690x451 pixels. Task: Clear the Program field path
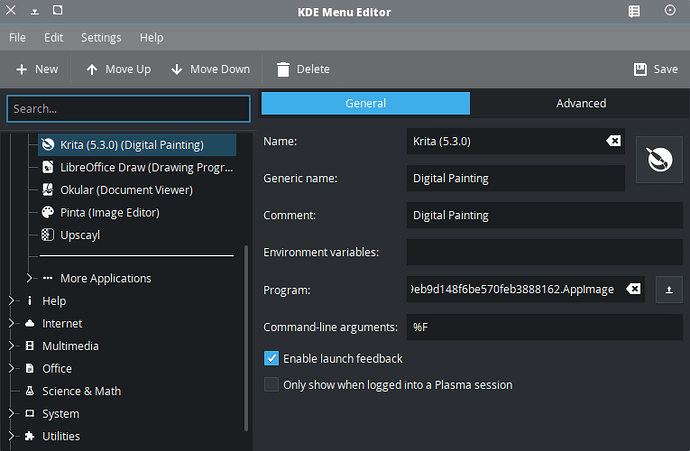[x=633, y=289]
